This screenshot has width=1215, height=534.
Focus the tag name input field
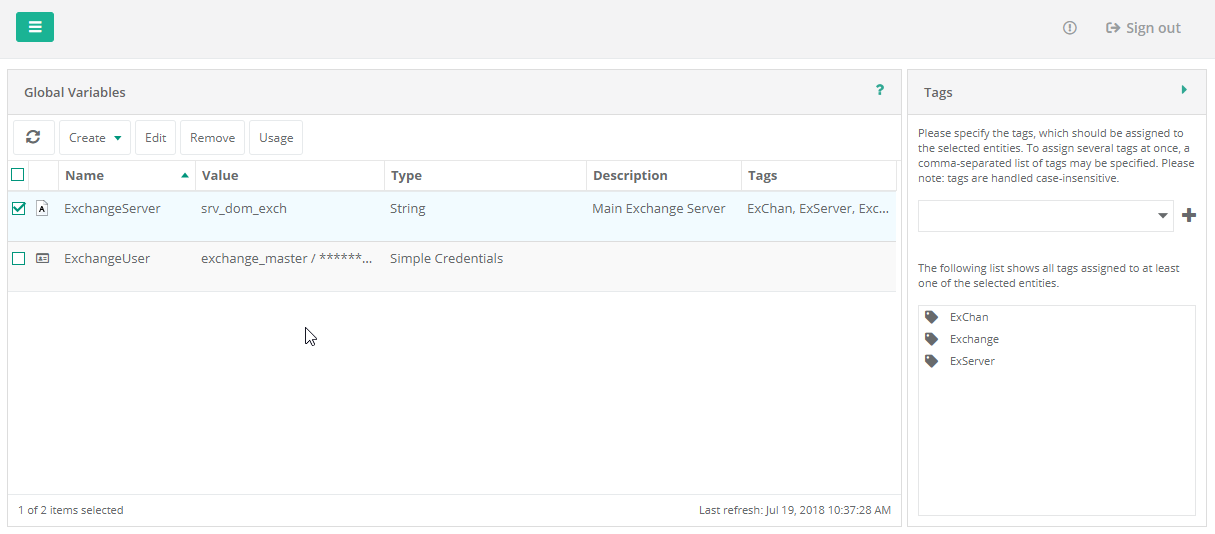pos(1036,216)
